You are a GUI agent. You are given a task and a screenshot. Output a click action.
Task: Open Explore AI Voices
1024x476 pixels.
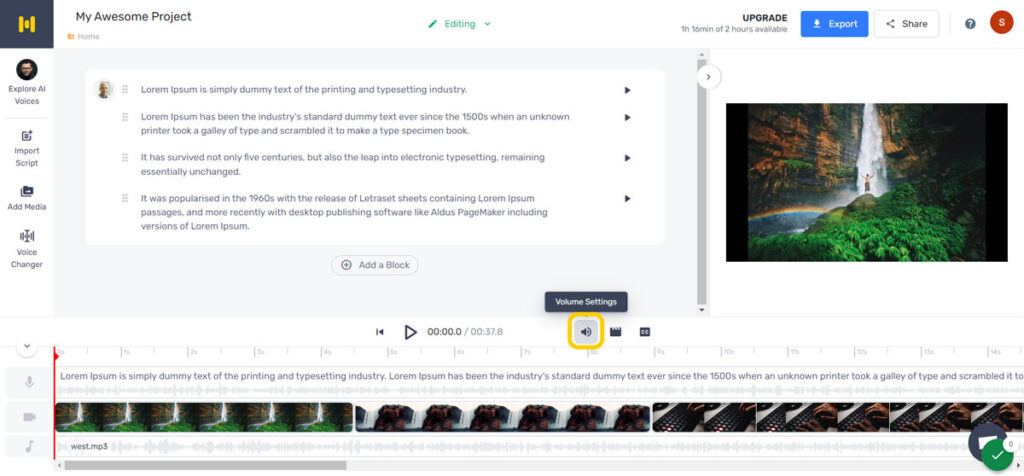(27, 81)
